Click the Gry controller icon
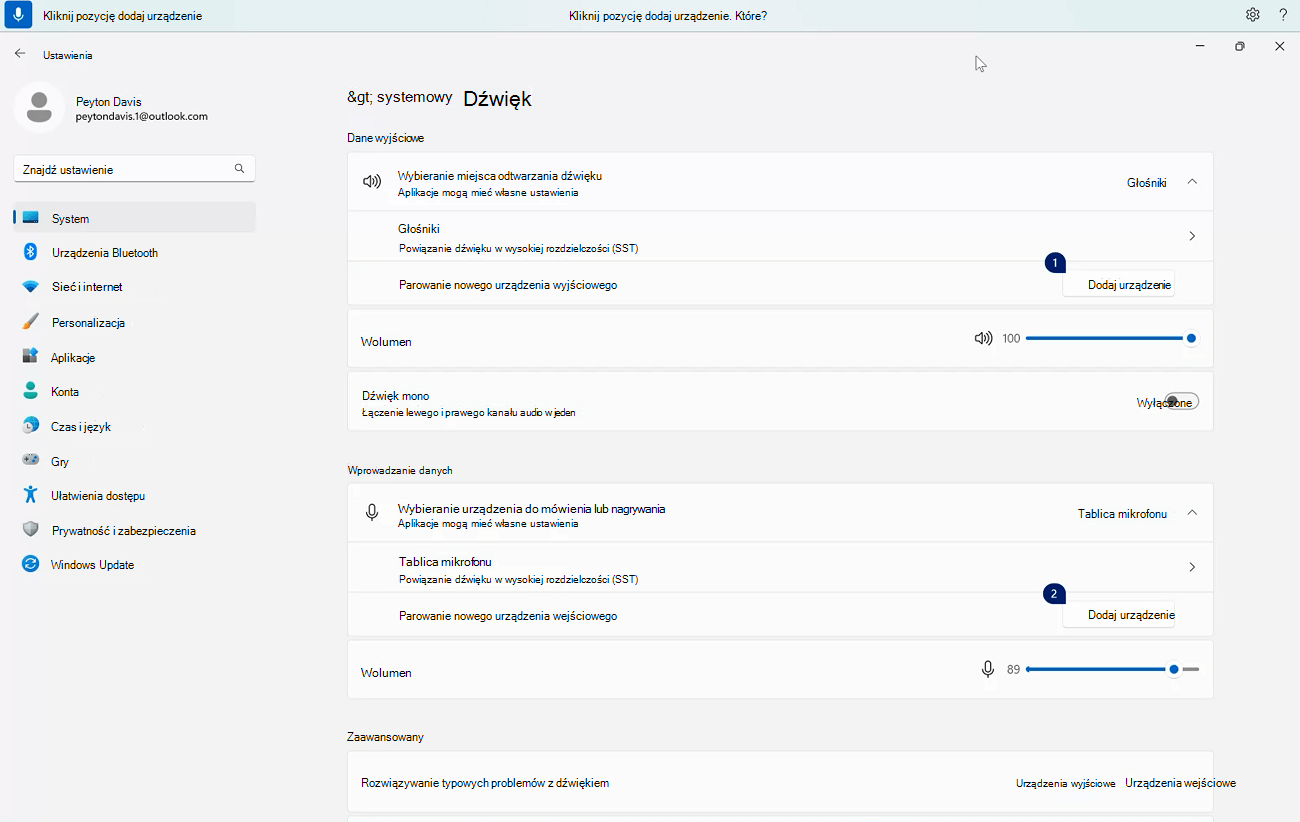Viewport: 1300px width, 822px height. tap(31, 461)
